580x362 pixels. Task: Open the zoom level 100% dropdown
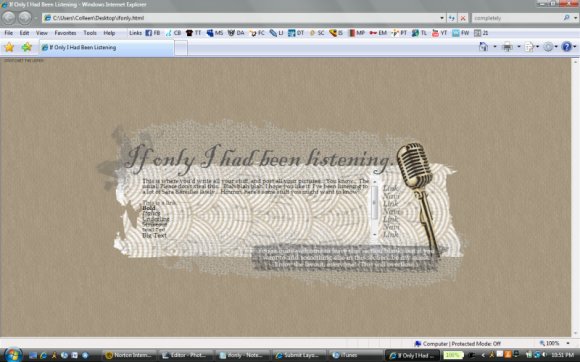point(554,343)
